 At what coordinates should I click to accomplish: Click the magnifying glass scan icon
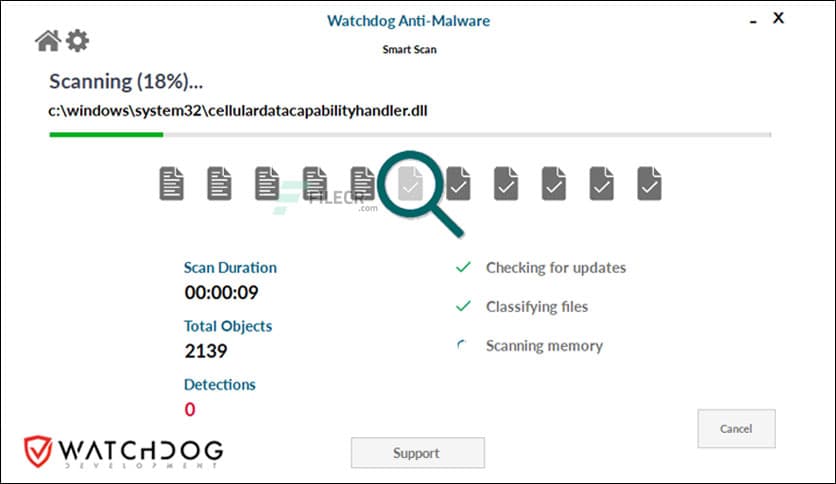[421, 193]
